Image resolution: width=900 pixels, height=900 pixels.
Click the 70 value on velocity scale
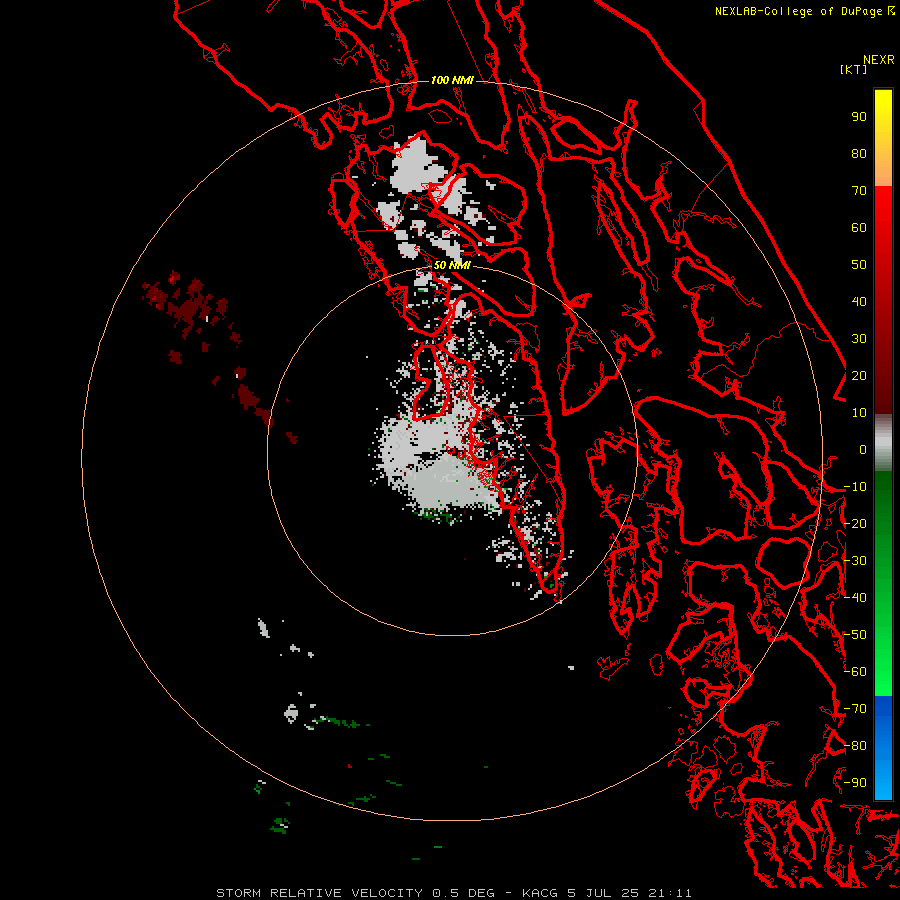[859, 191]
